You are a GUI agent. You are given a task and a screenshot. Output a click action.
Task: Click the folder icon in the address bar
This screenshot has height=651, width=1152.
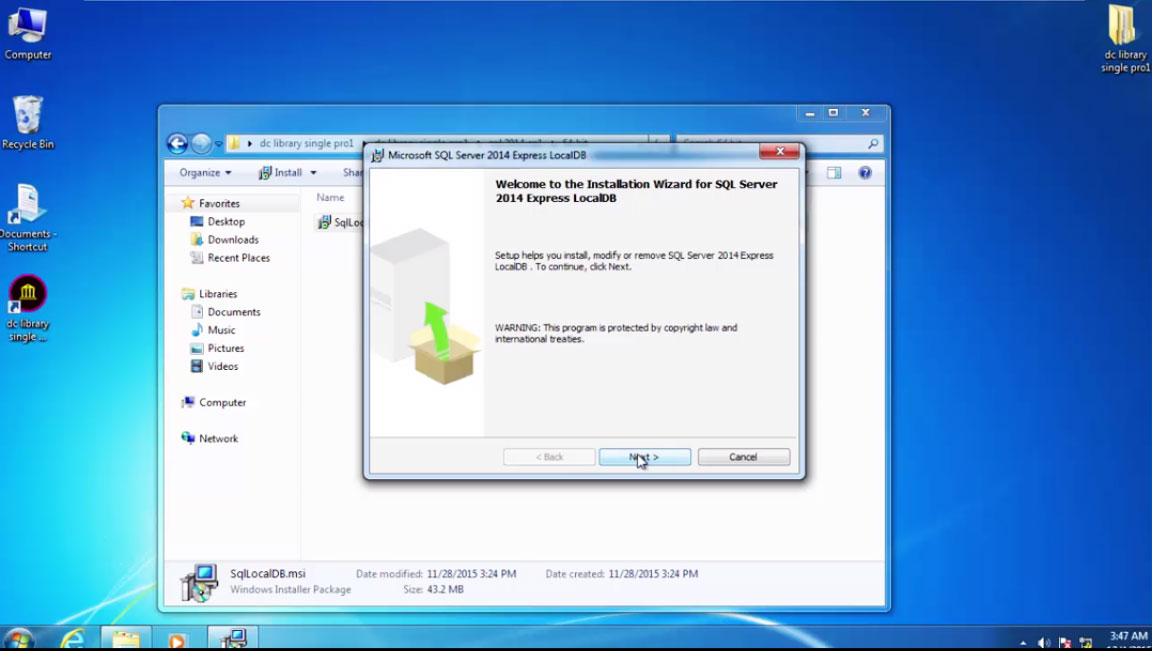pos(234,143)
